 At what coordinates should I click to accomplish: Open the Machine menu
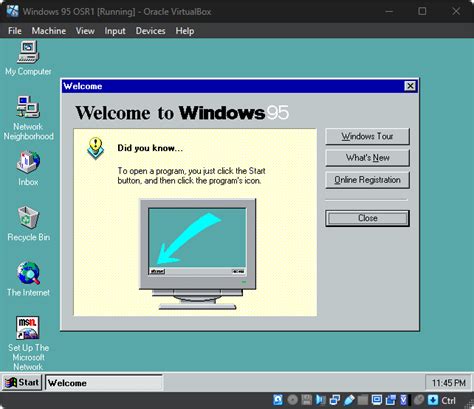(49, 31)
